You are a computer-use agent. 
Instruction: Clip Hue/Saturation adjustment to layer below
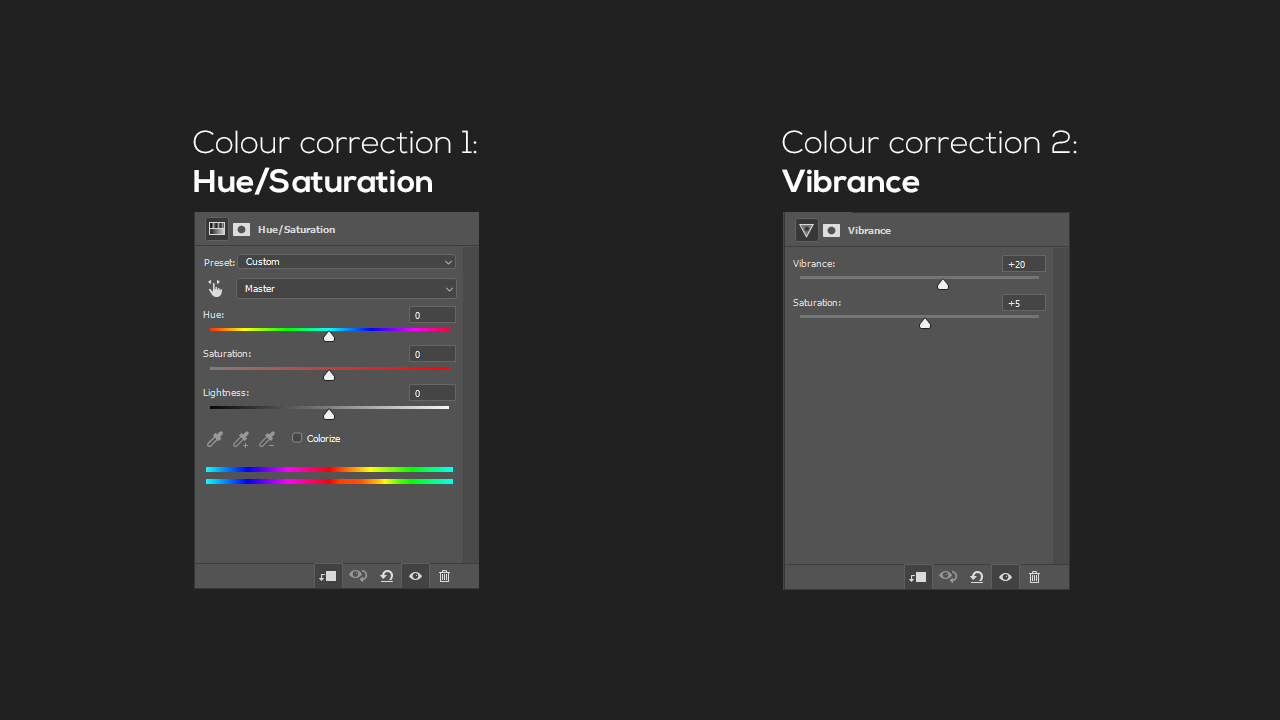click(327, 576)
